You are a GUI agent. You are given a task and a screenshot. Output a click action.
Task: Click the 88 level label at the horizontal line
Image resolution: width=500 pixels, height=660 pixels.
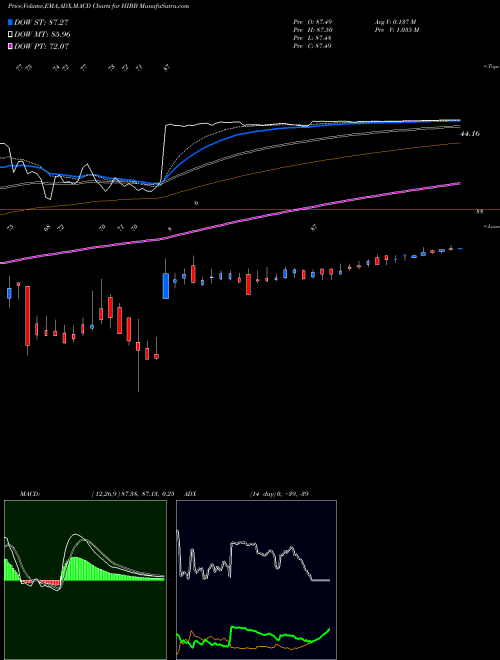click(479, 212)
